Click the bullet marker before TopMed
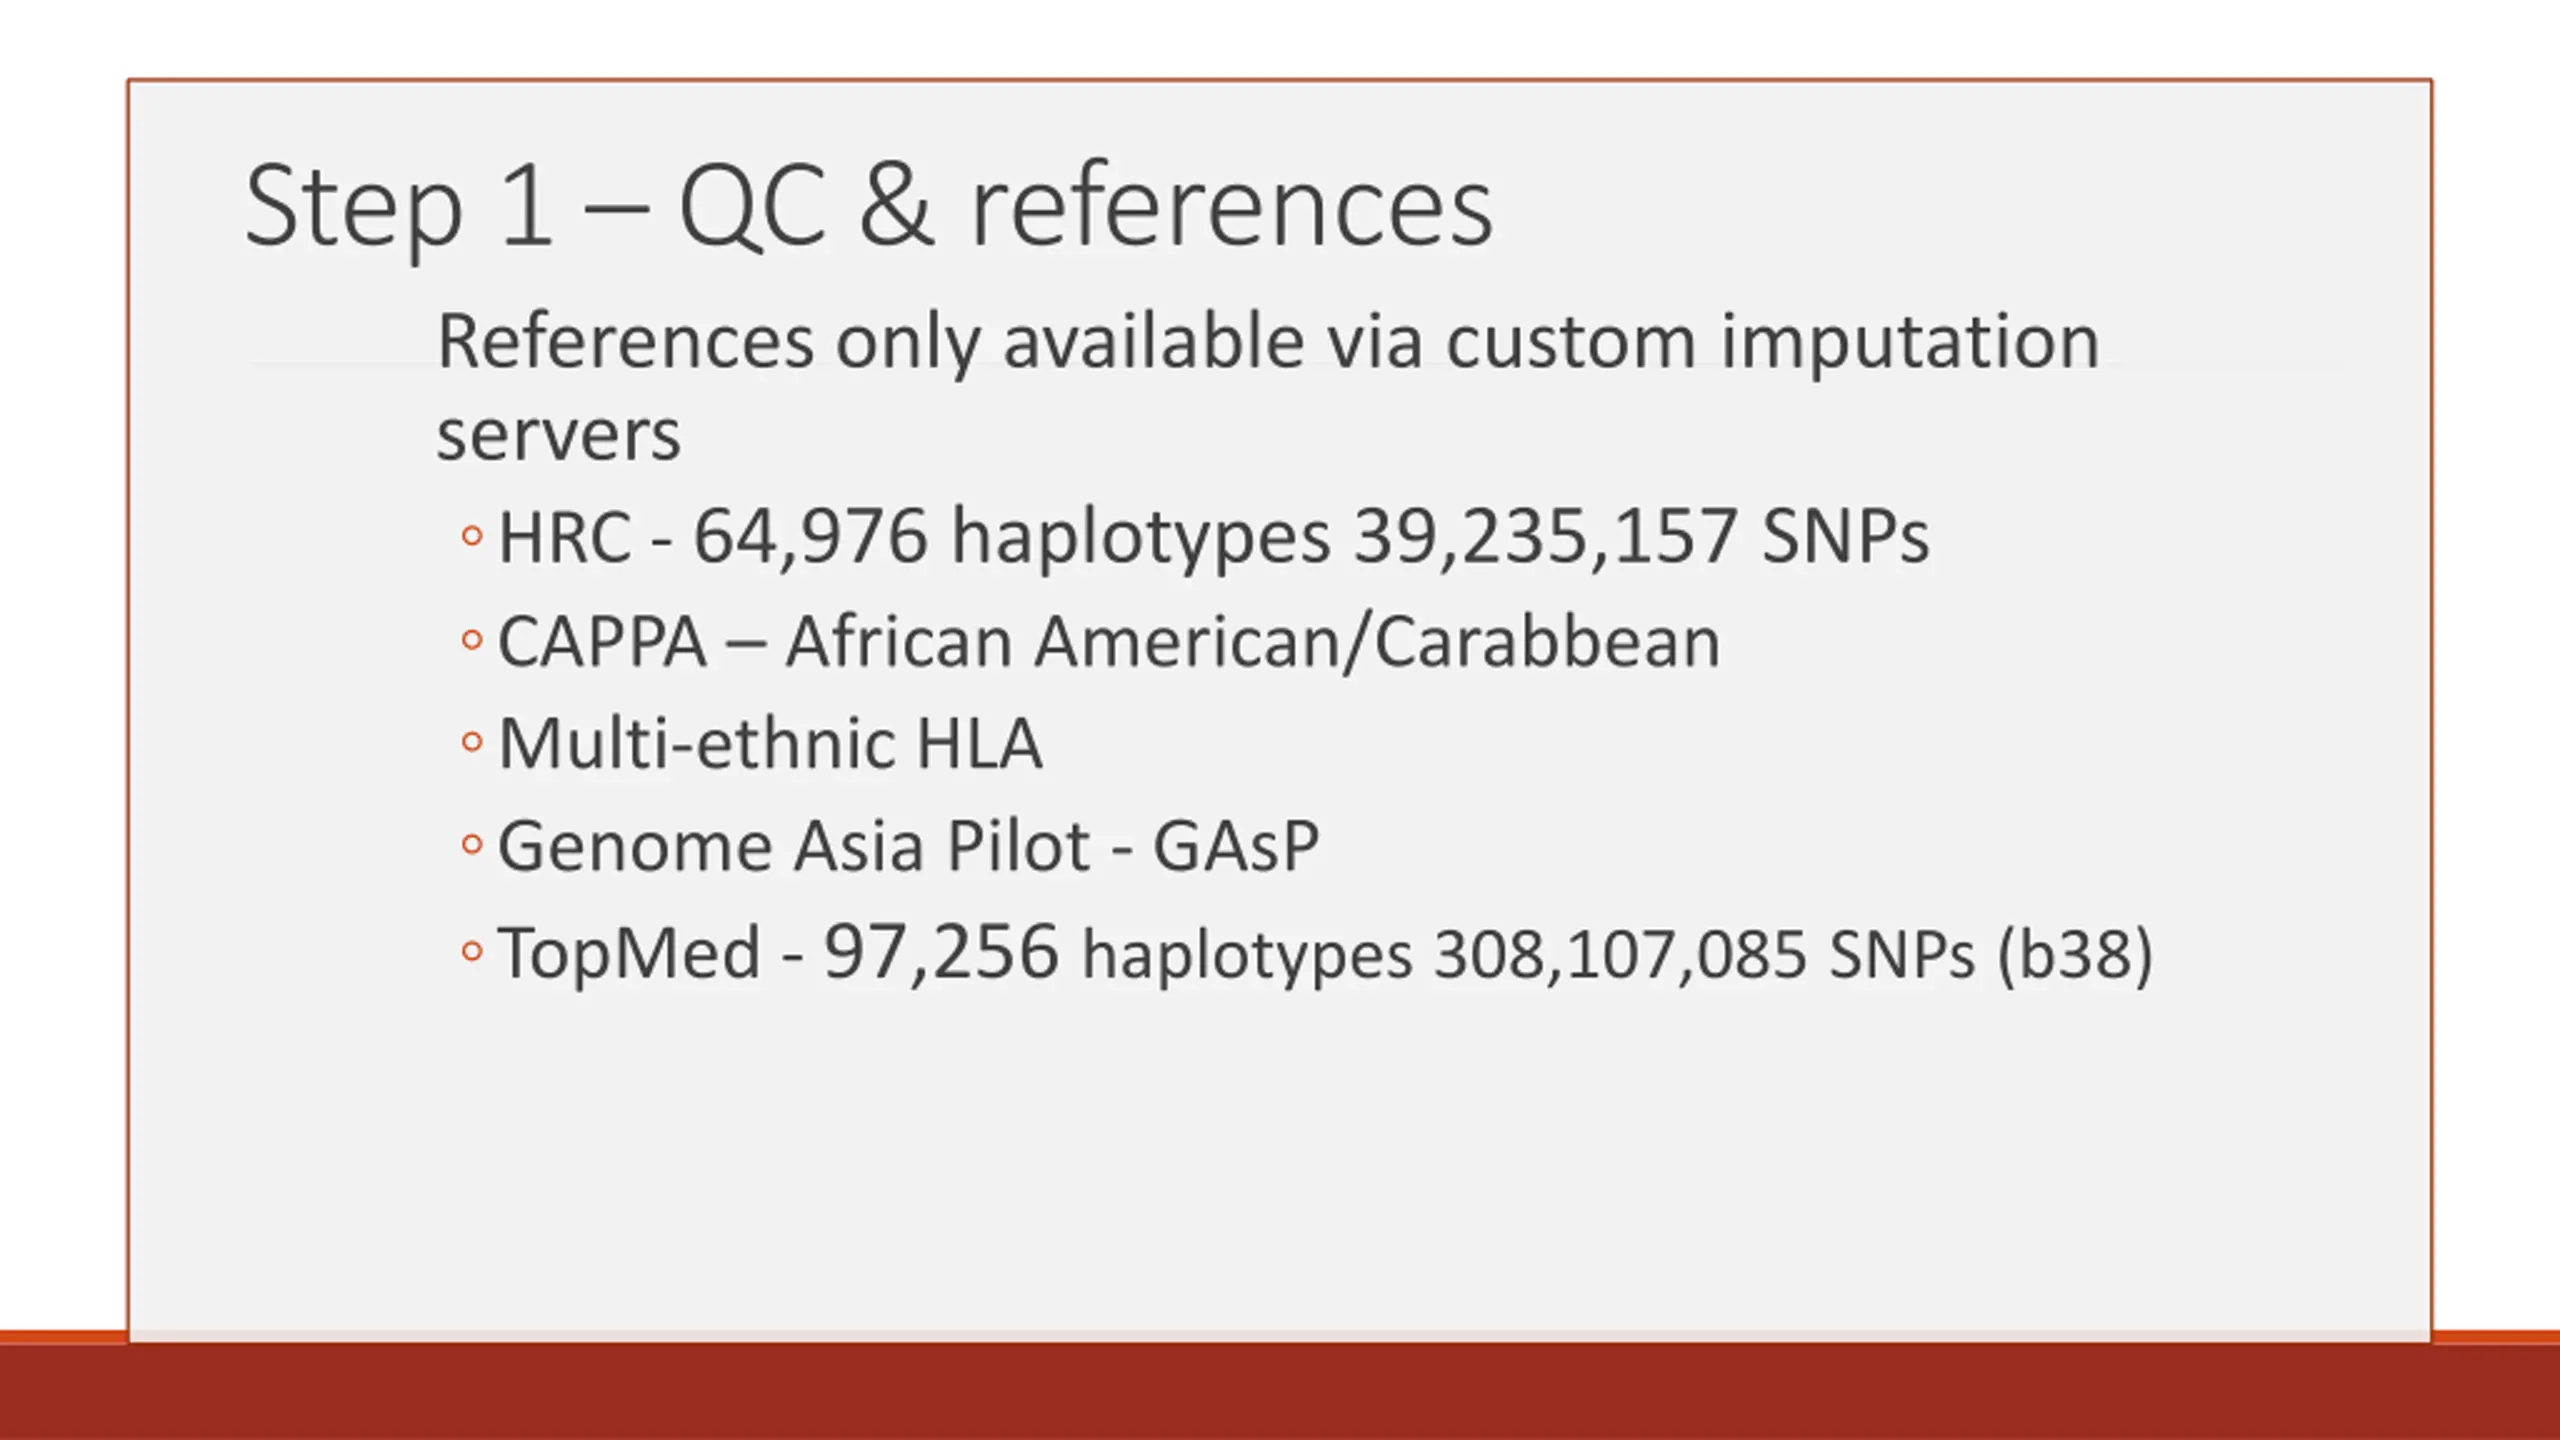Image resolution: width=2560 pixels, height=1440 pixels. coord(472,950)
